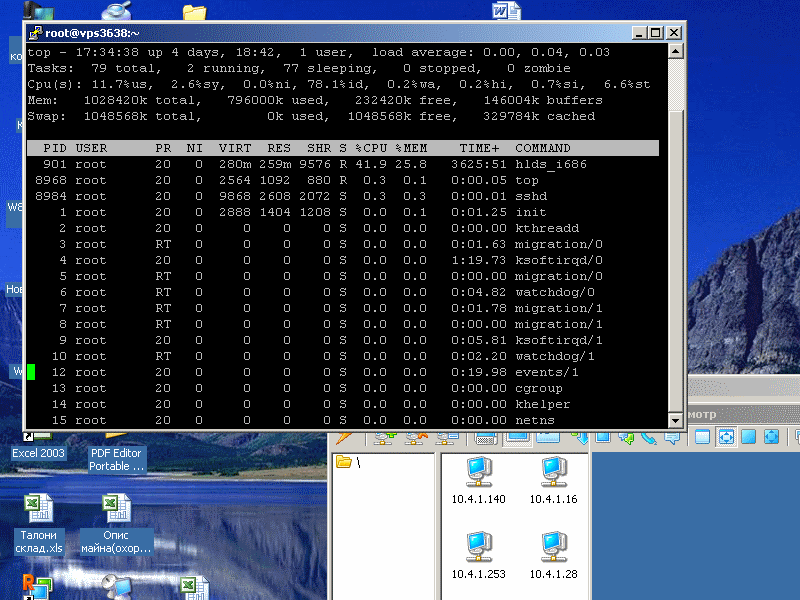The height and width of the screenshot is (600, 800).
Task: Click the COMMAND column header
Action: coord(543,148)
